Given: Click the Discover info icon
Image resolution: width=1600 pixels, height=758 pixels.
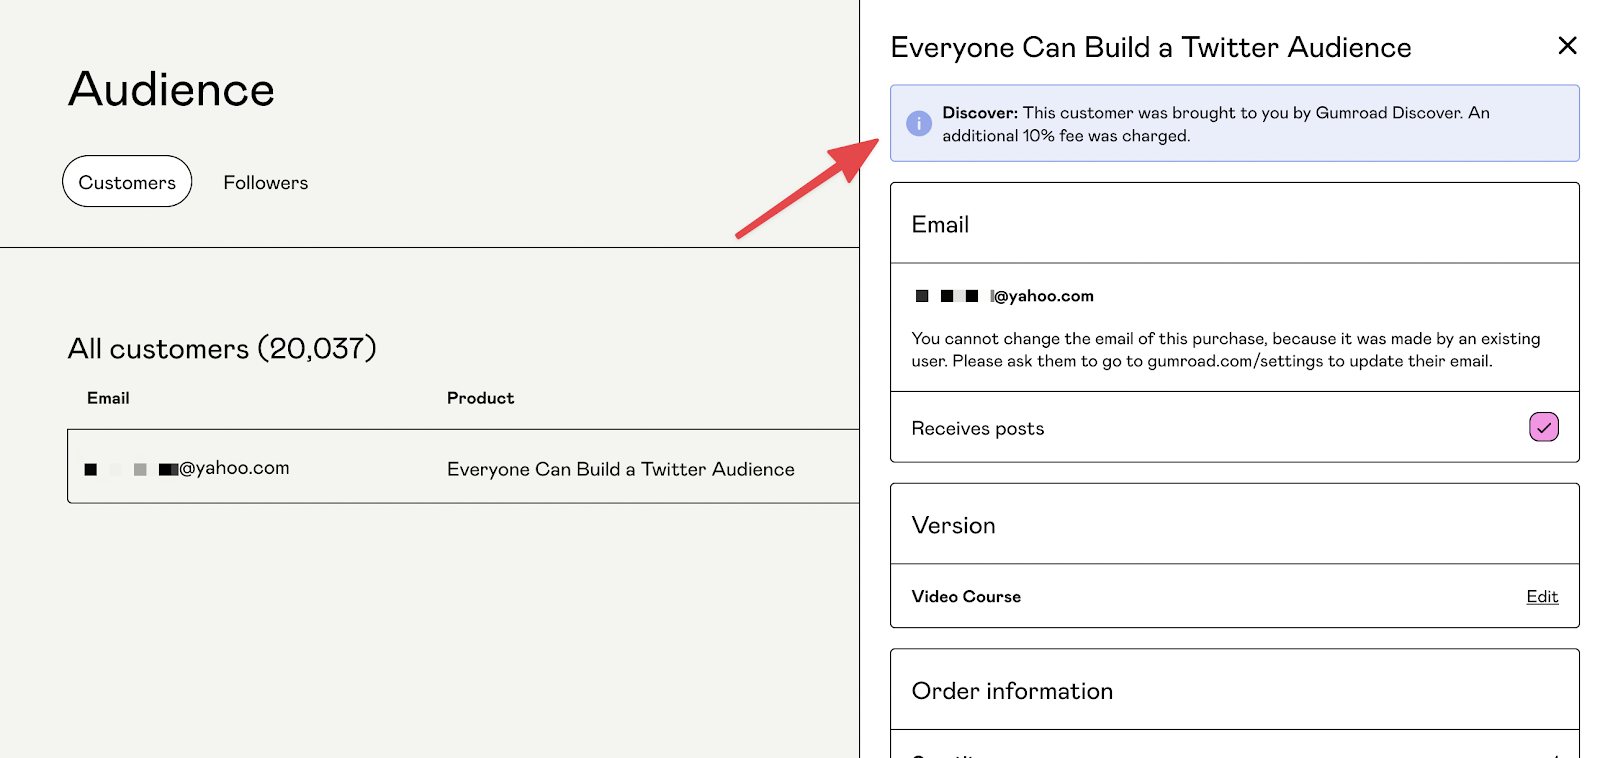Looking at the screenshot, I should (x=918, y=124).
